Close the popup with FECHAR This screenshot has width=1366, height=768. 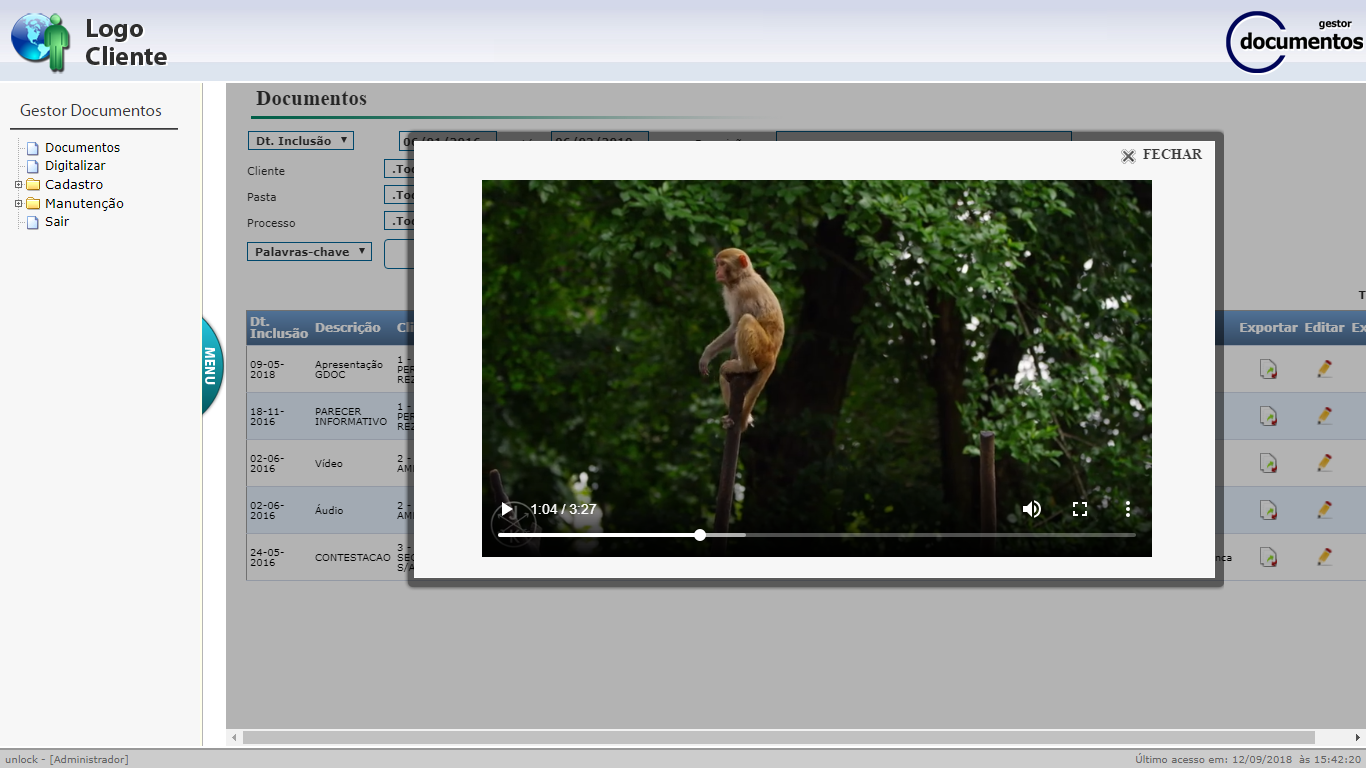pyautogui.click(x=1172, y=154)
